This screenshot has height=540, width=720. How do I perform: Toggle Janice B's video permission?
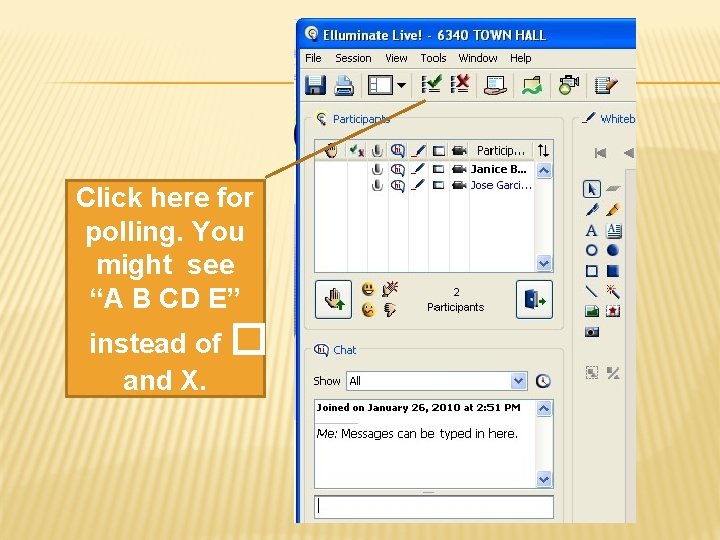point(459,169)
